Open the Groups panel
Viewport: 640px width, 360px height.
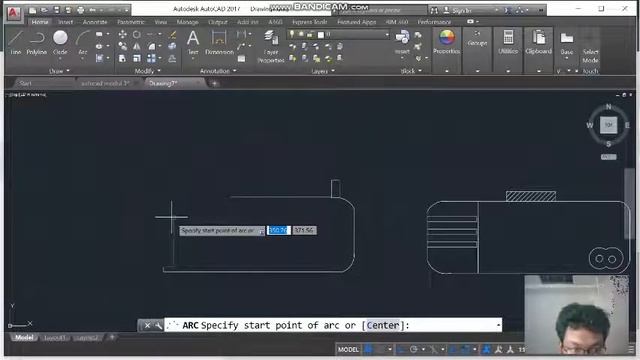[x=477, y=39]
